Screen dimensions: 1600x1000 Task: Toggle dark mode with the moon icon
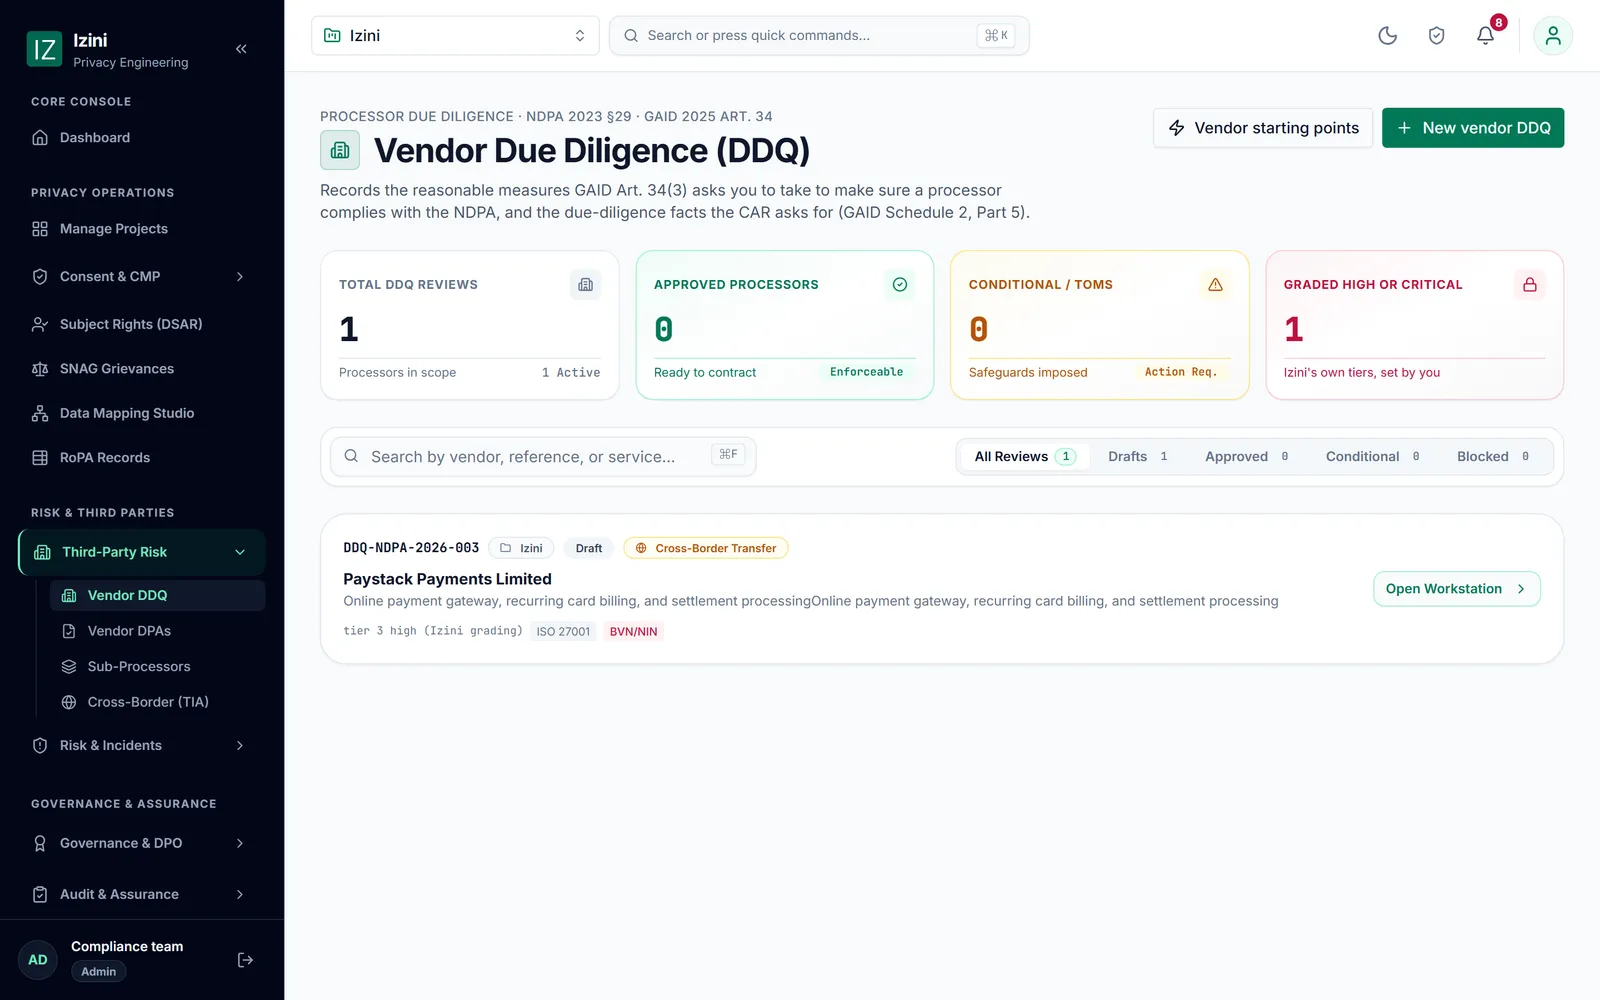(1387, 36)
